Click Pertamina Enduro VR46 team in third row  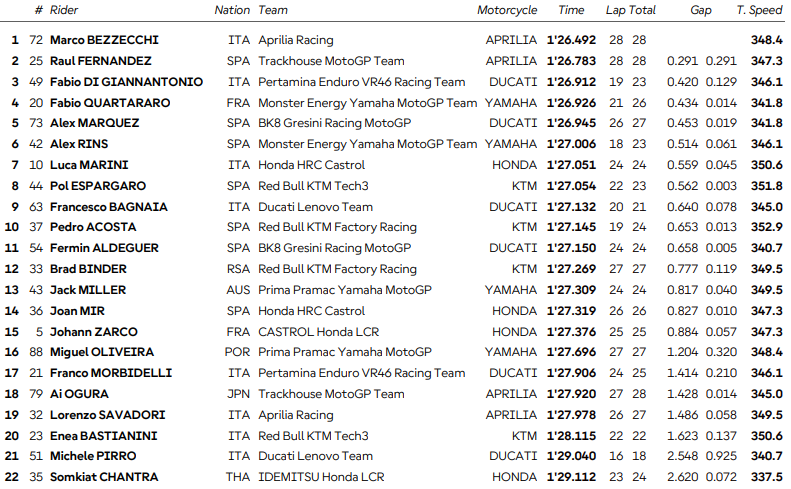[361, 82]
